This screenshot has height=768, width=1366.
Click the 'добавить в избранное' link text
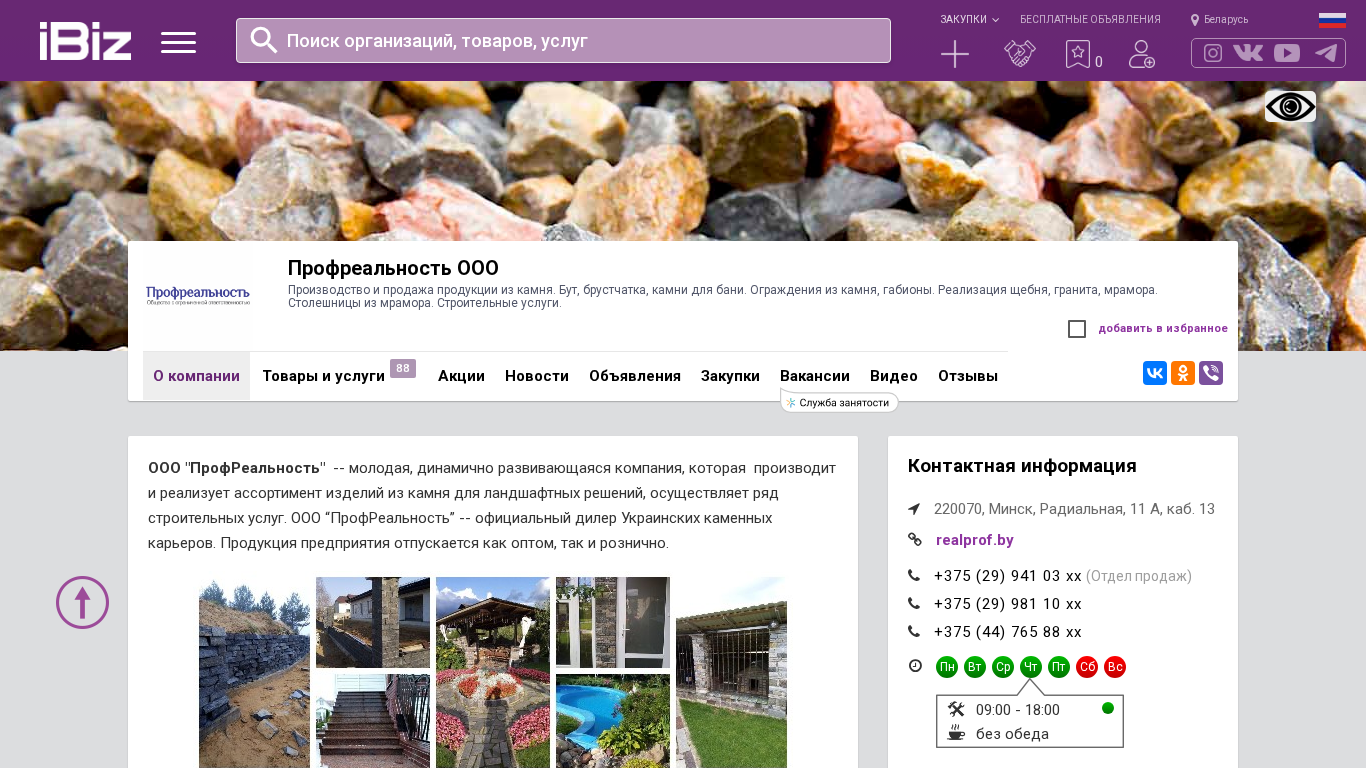pyautogui.click(x=1163, y=328)
